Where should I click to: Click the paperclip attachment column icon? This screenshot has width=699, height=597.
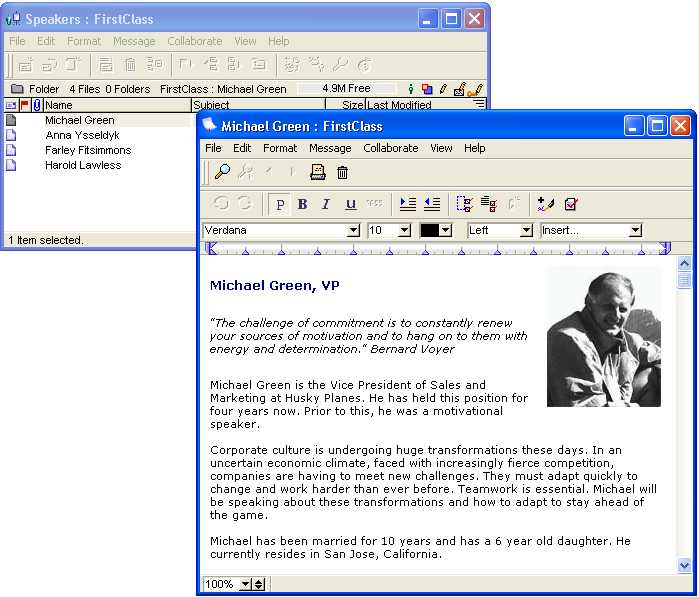37,105
